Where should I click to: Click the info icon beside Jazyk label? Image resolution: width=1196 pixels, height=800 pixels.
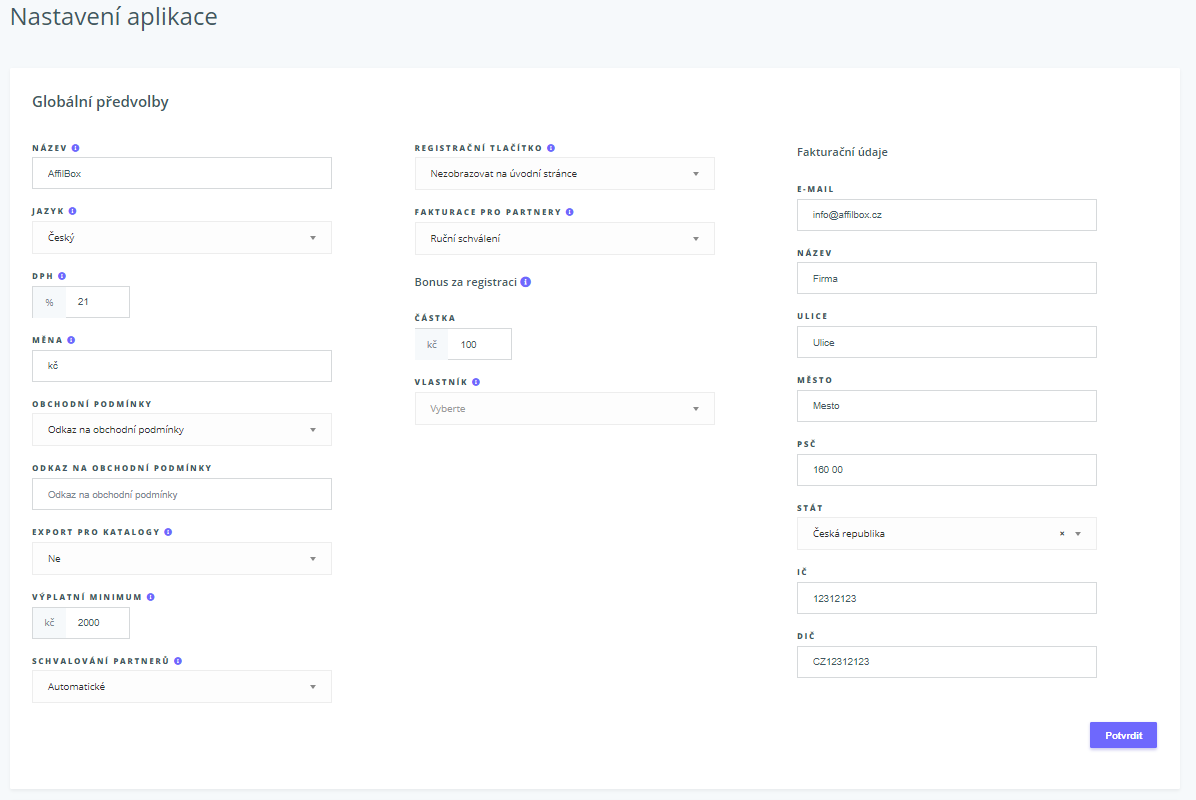(x=72, y=211)
